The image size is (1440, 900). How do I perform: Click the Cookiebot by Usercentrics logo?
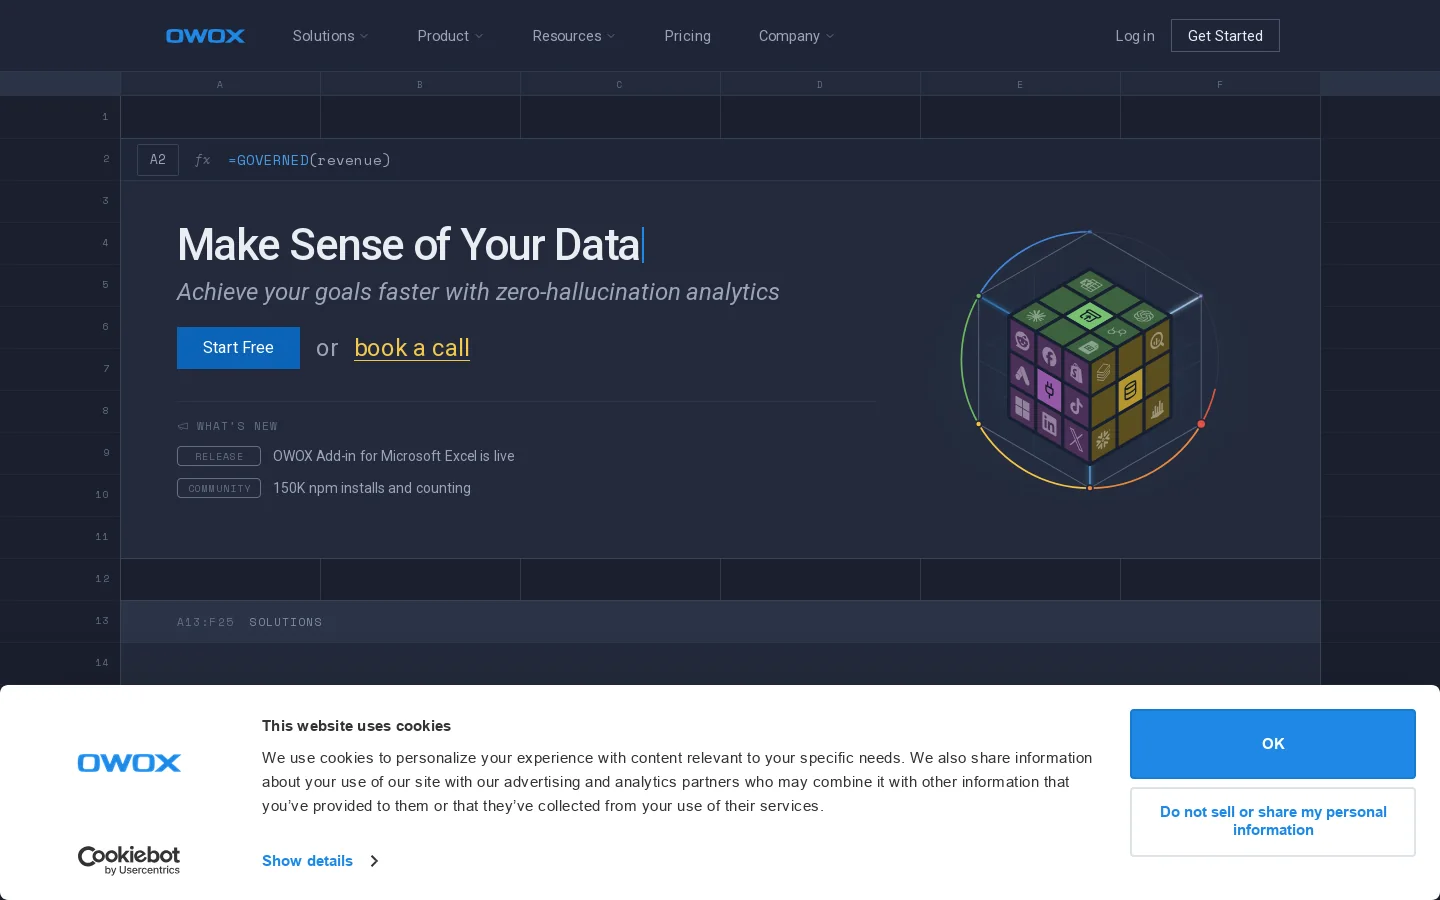point(129,860)
